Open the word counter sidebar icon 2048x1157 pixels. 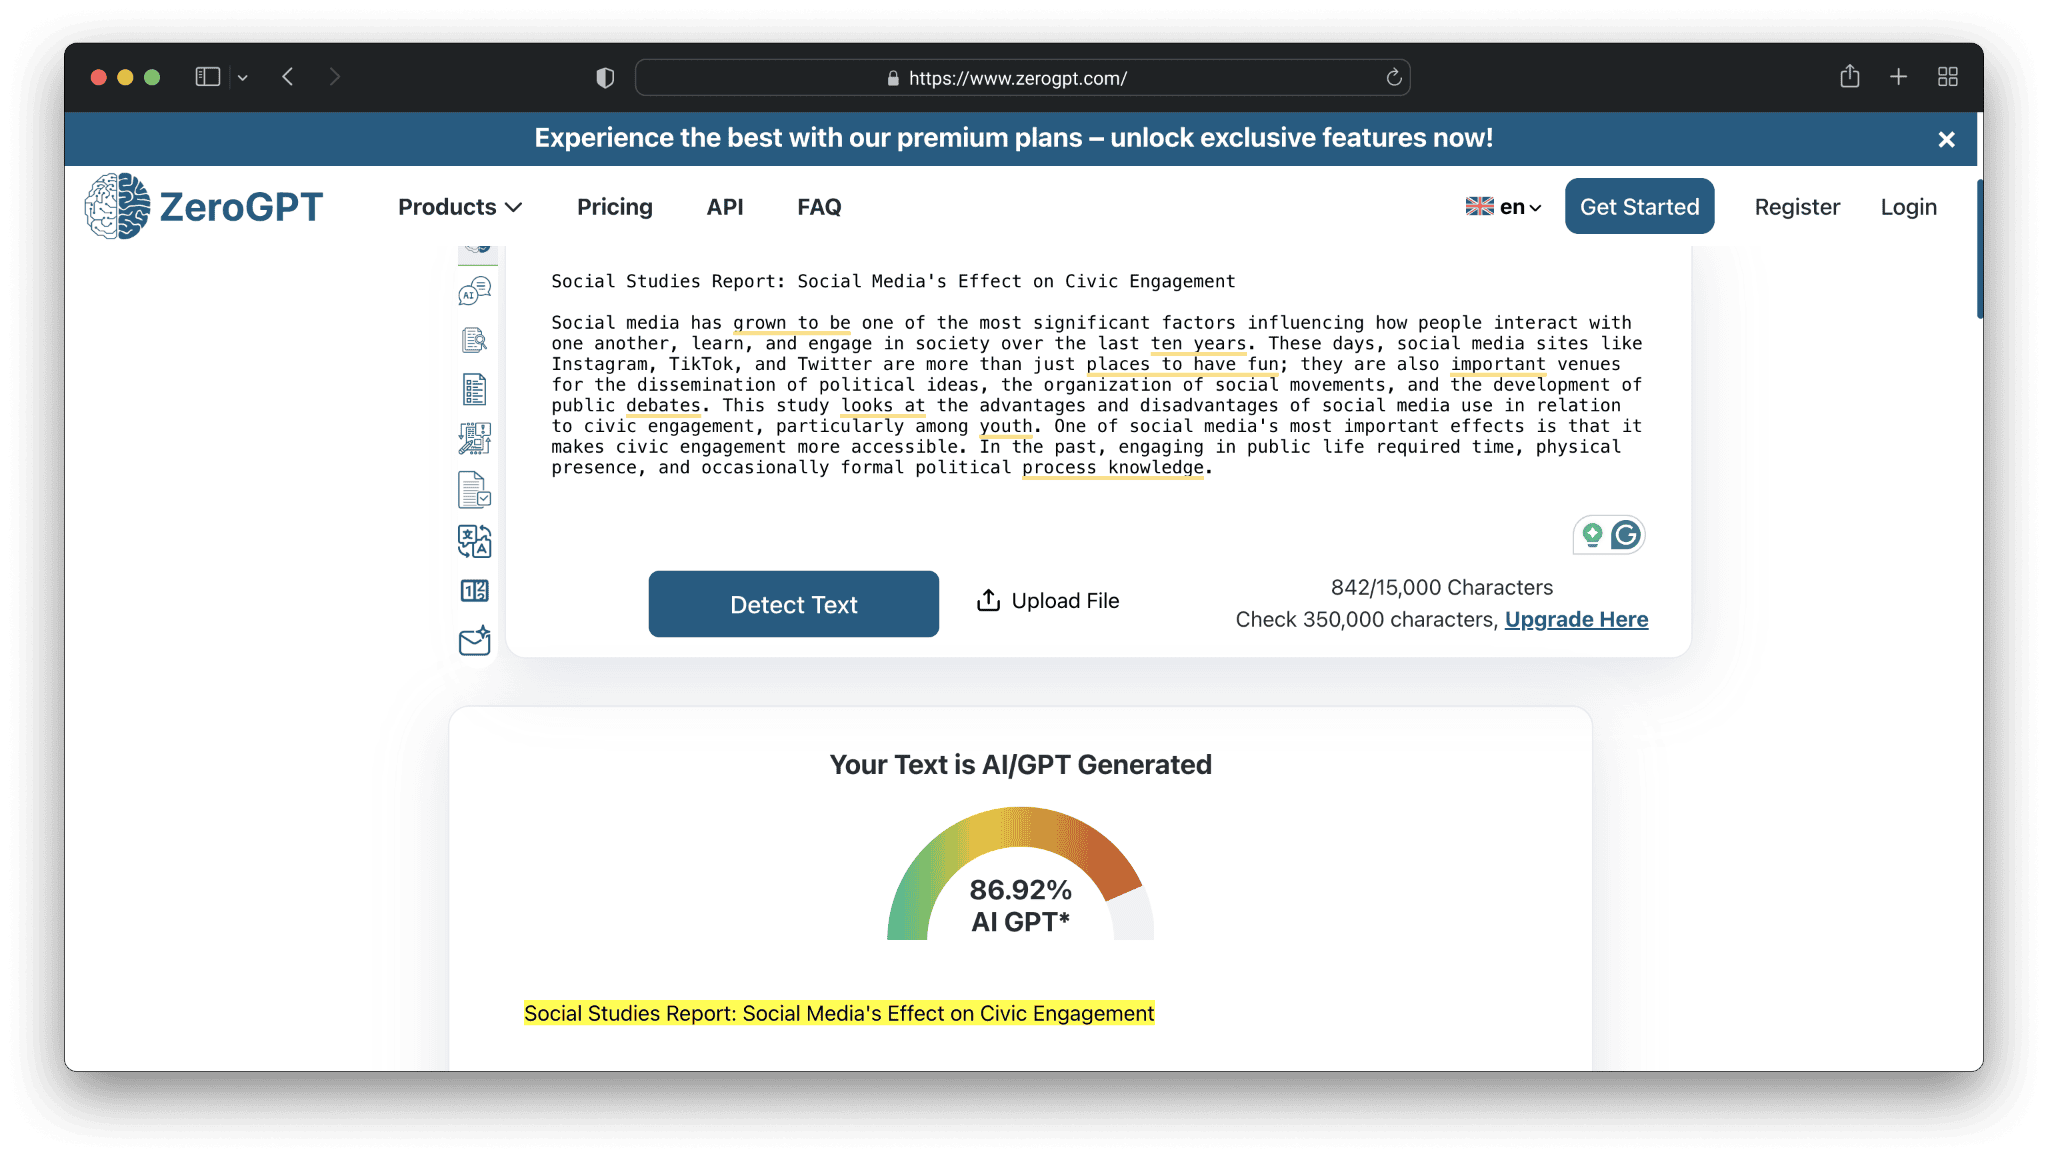point(475,591)
